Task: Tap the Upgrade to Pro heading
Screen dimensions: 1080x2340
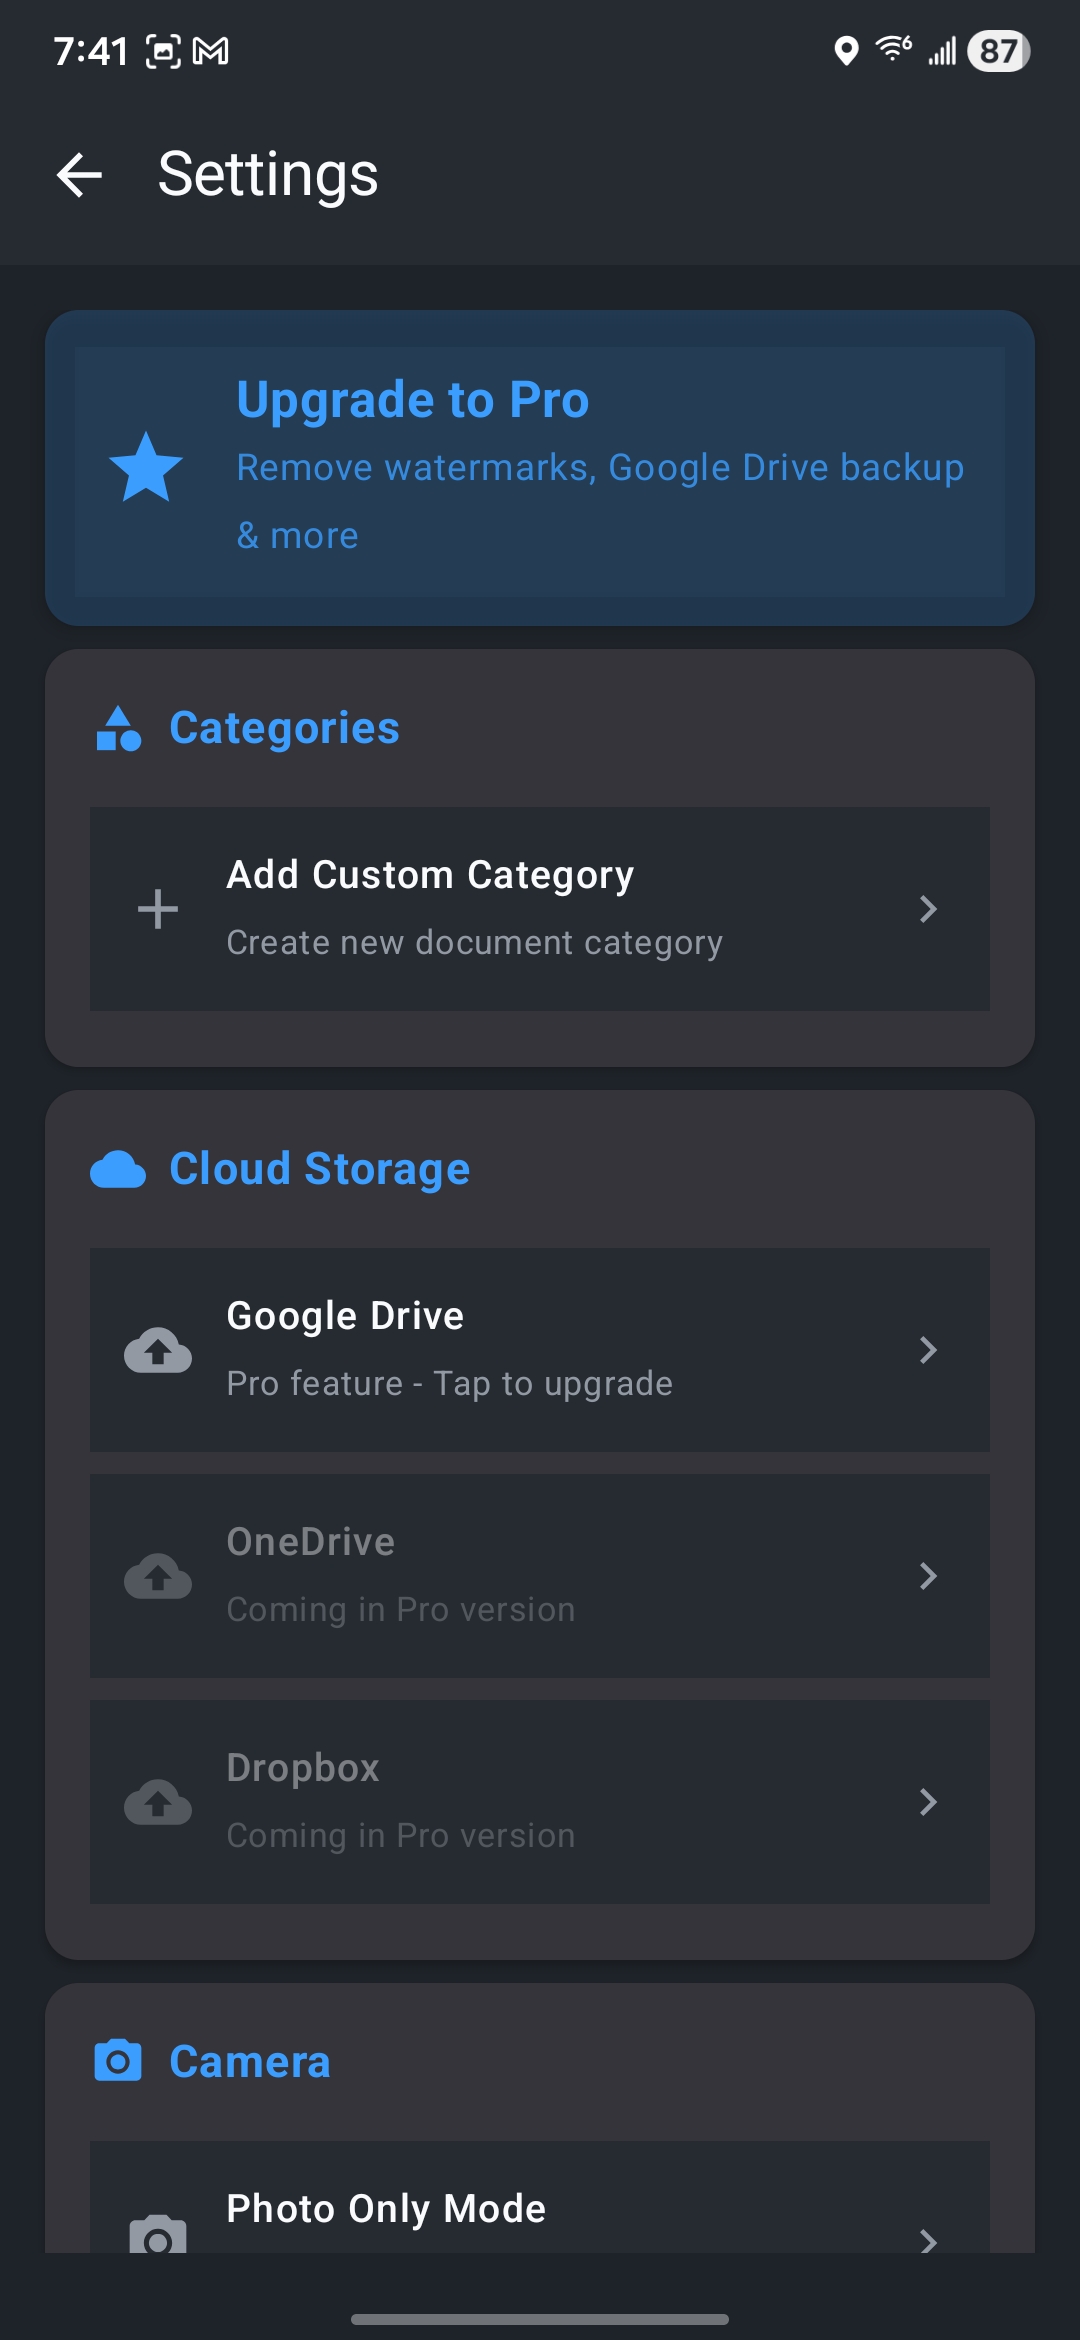Action: click(x=412, y=400)
